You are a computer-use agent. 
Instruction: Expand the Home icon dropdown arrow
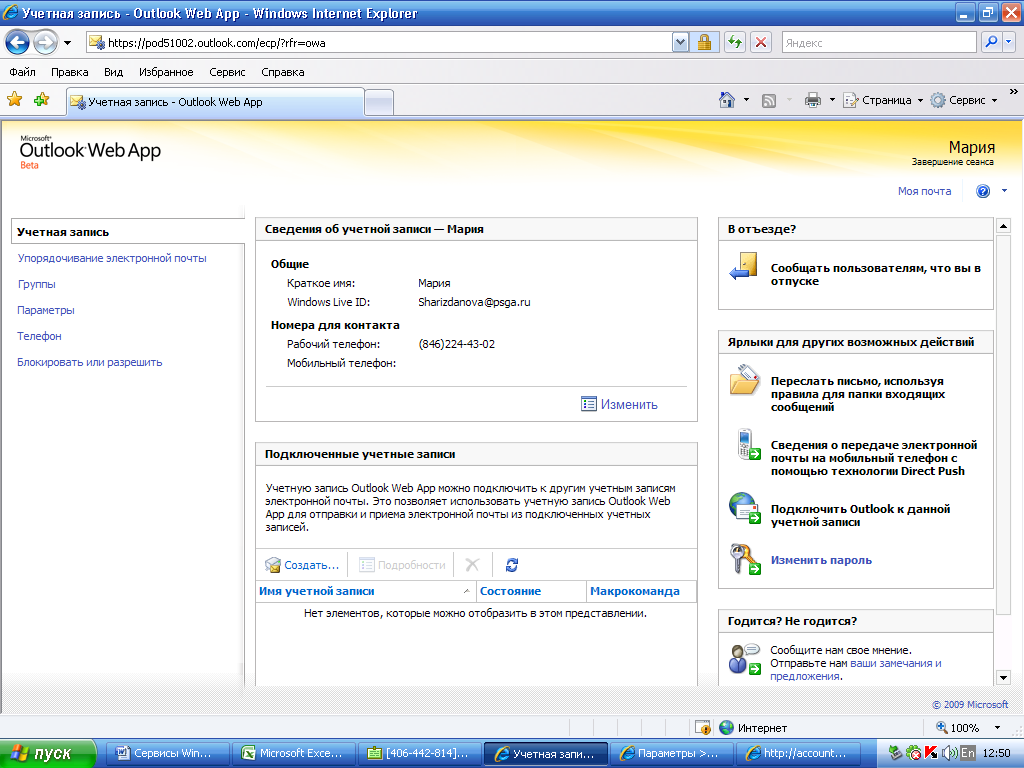coord(746,100)
